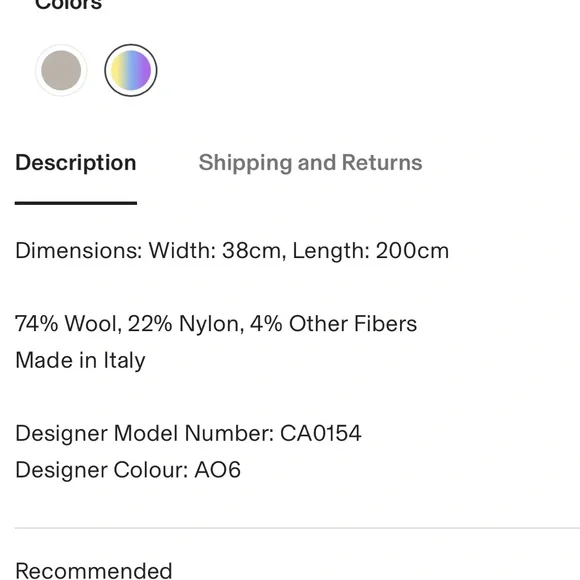Click the 200cm length value

coord(412,251)
